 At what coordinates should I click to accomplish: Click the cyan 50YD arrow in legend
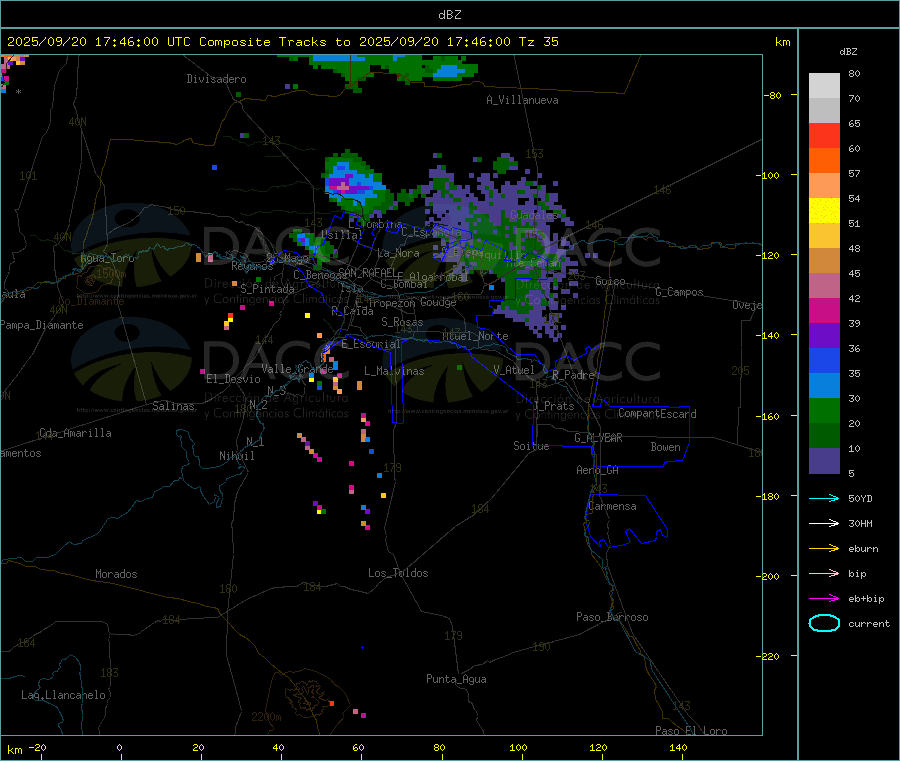point(824,498)
